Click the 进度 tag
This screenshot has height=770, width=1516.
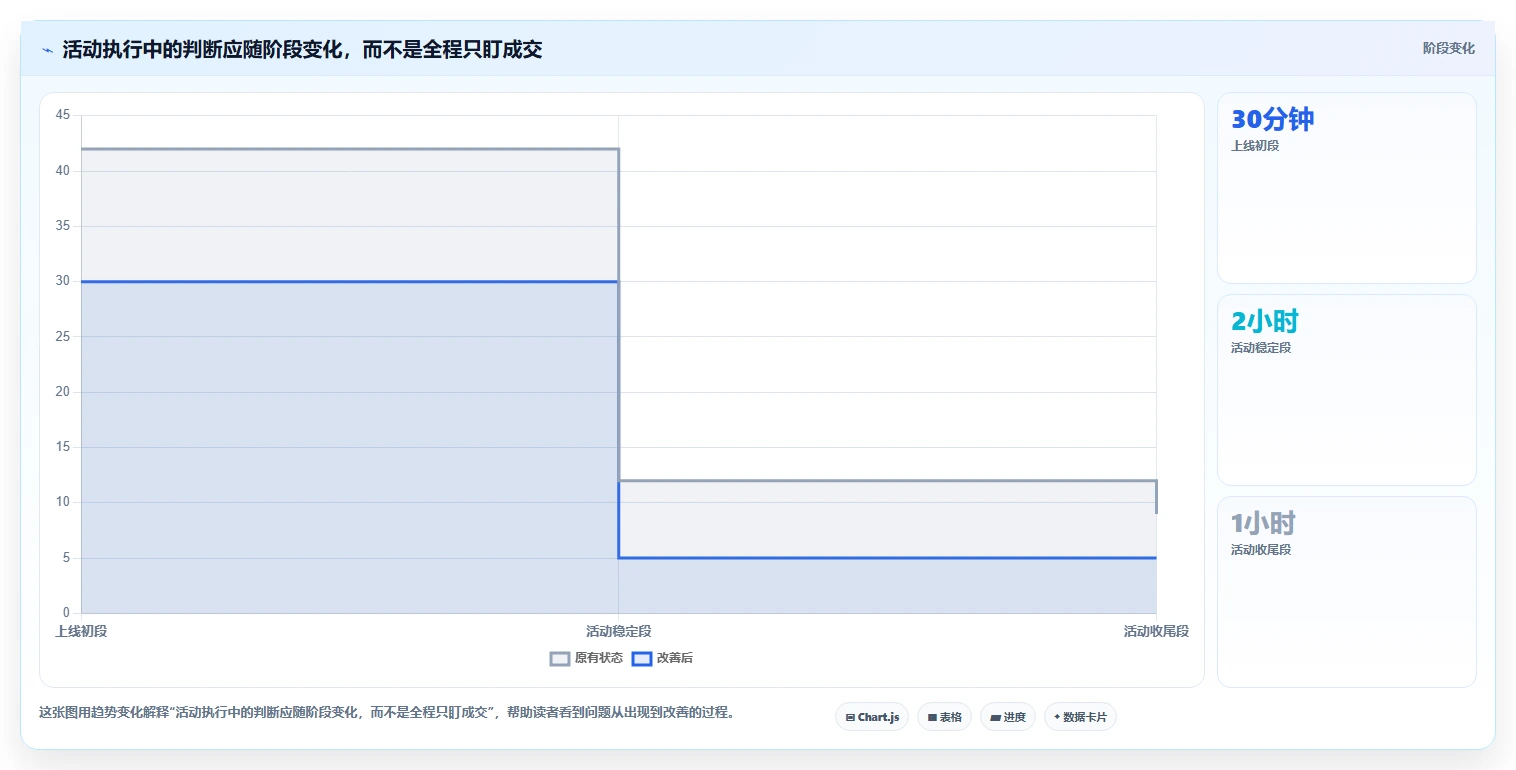(1008, 717)
